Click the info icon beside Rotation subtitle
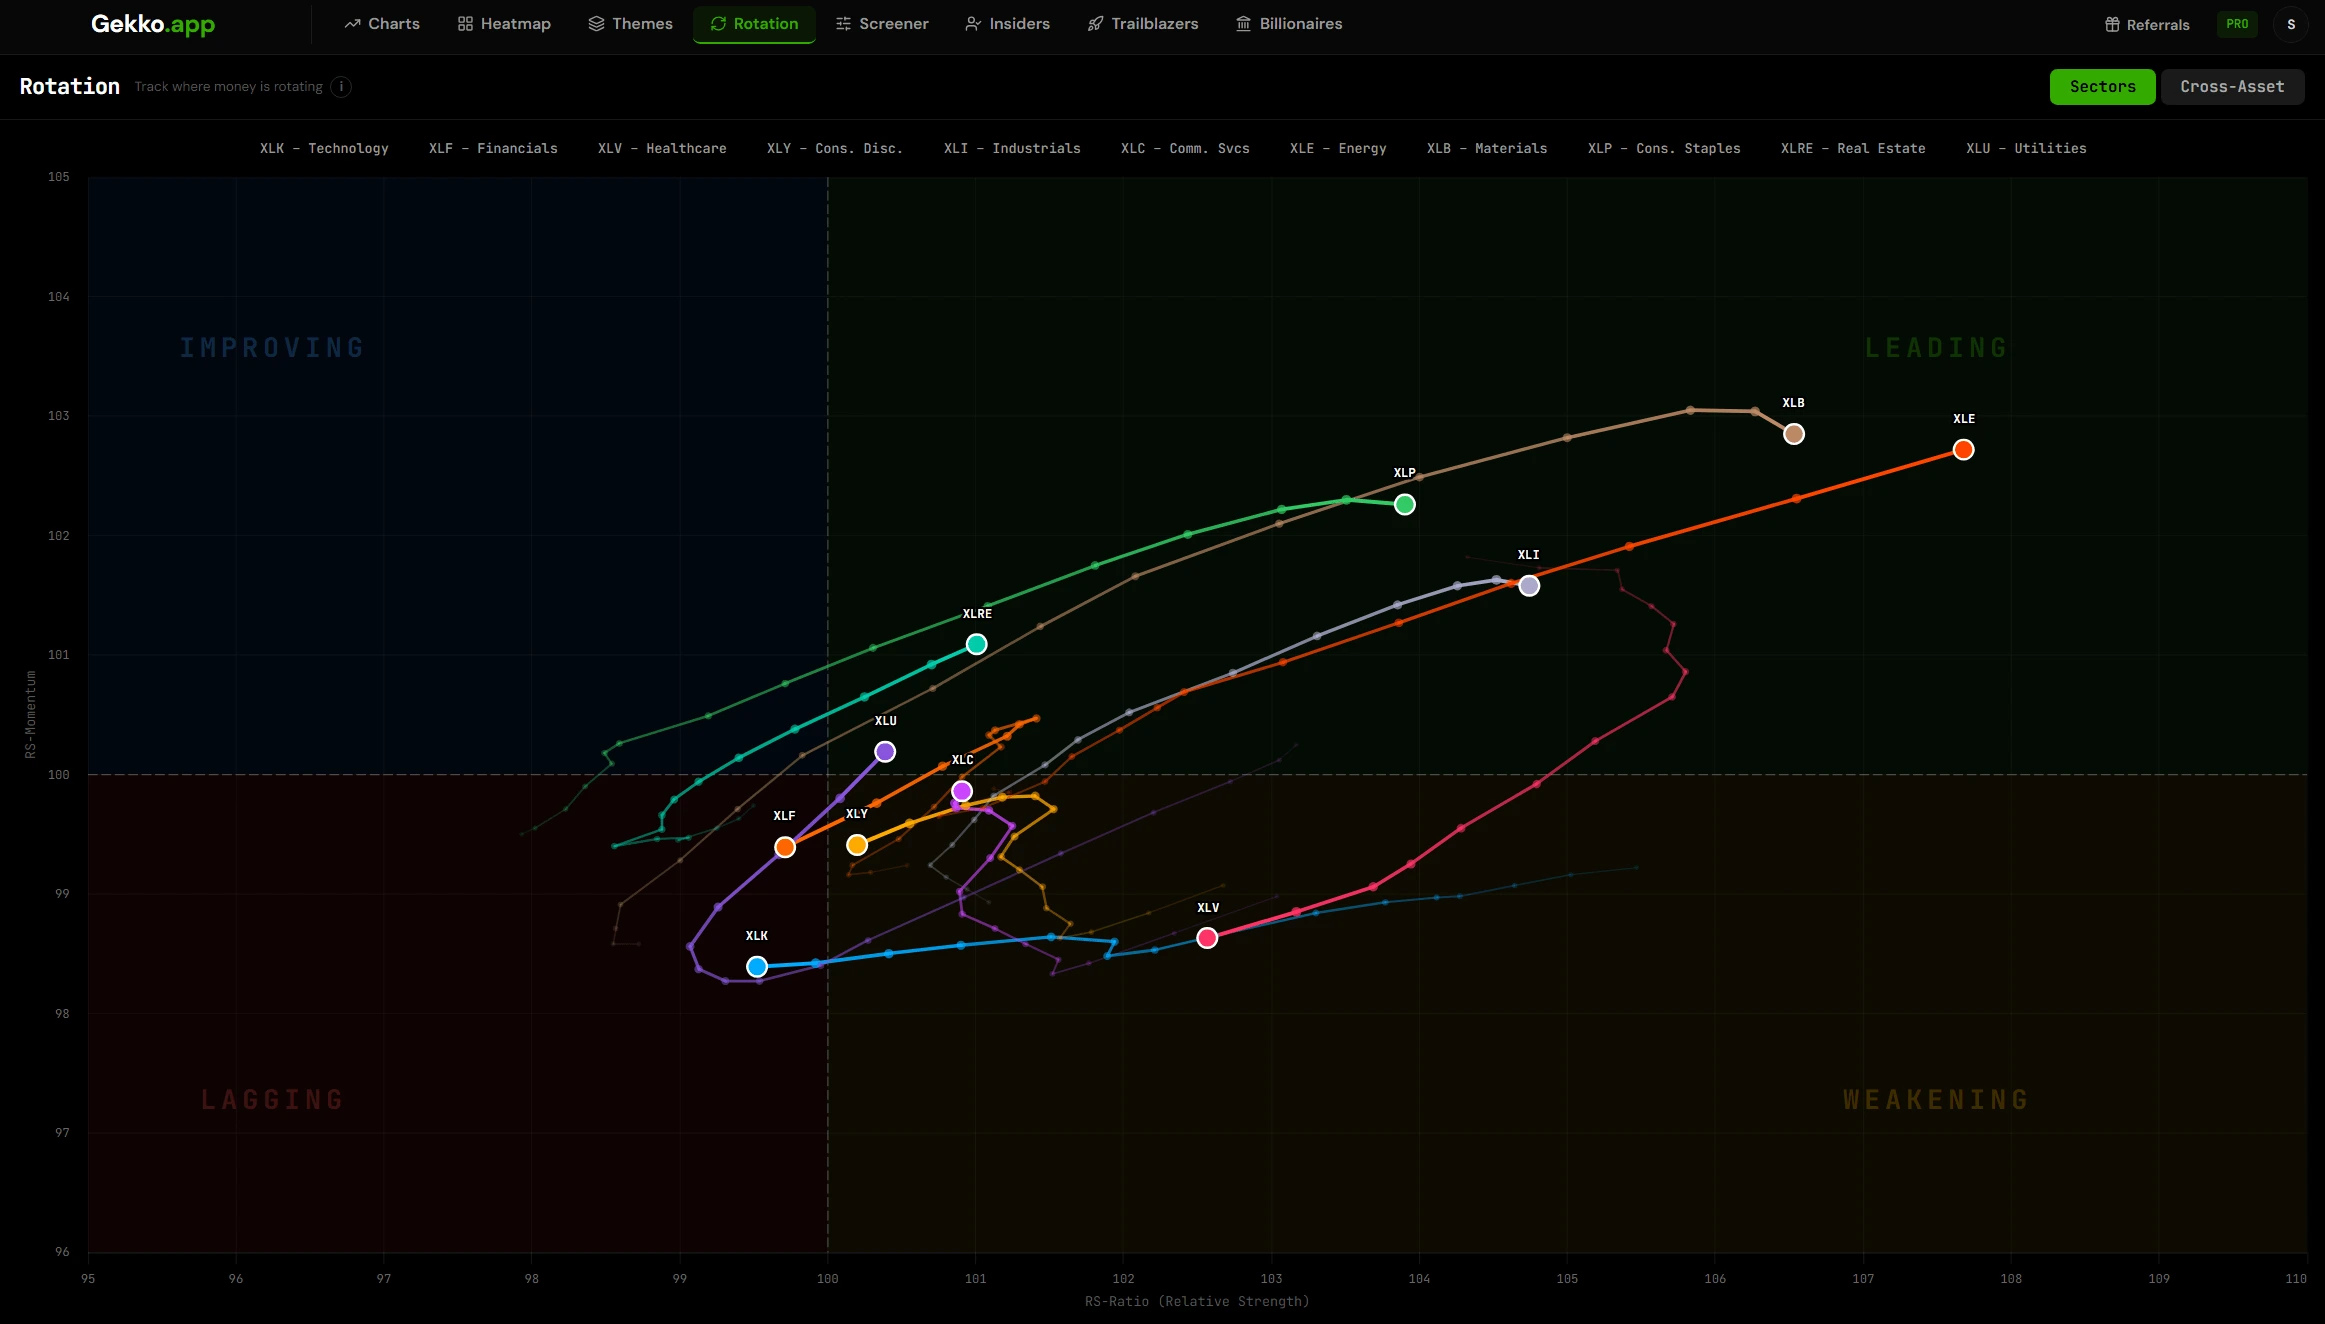 [341, 87]
